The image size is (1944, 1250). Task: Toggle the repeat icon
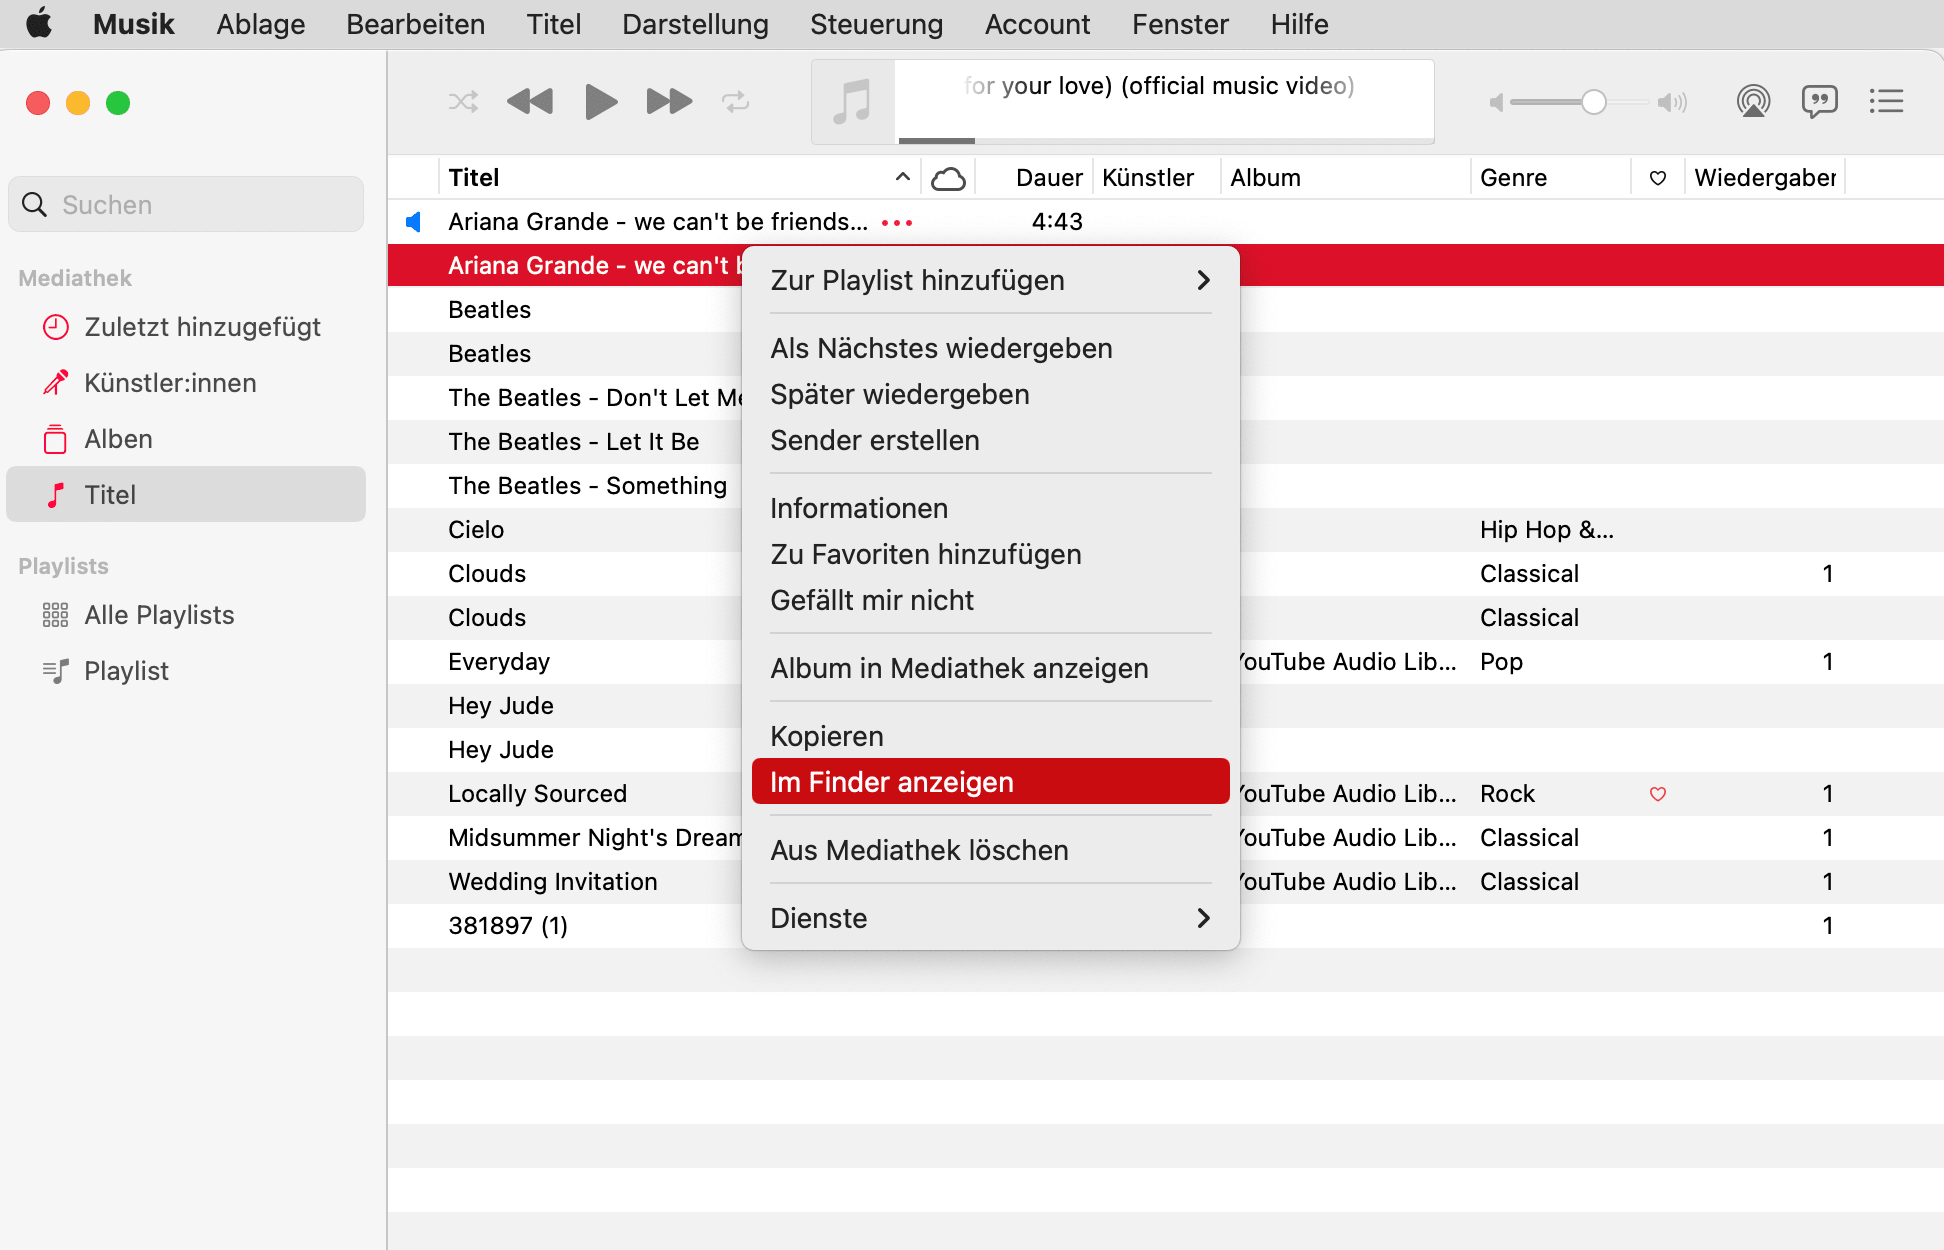pos(735,102)
